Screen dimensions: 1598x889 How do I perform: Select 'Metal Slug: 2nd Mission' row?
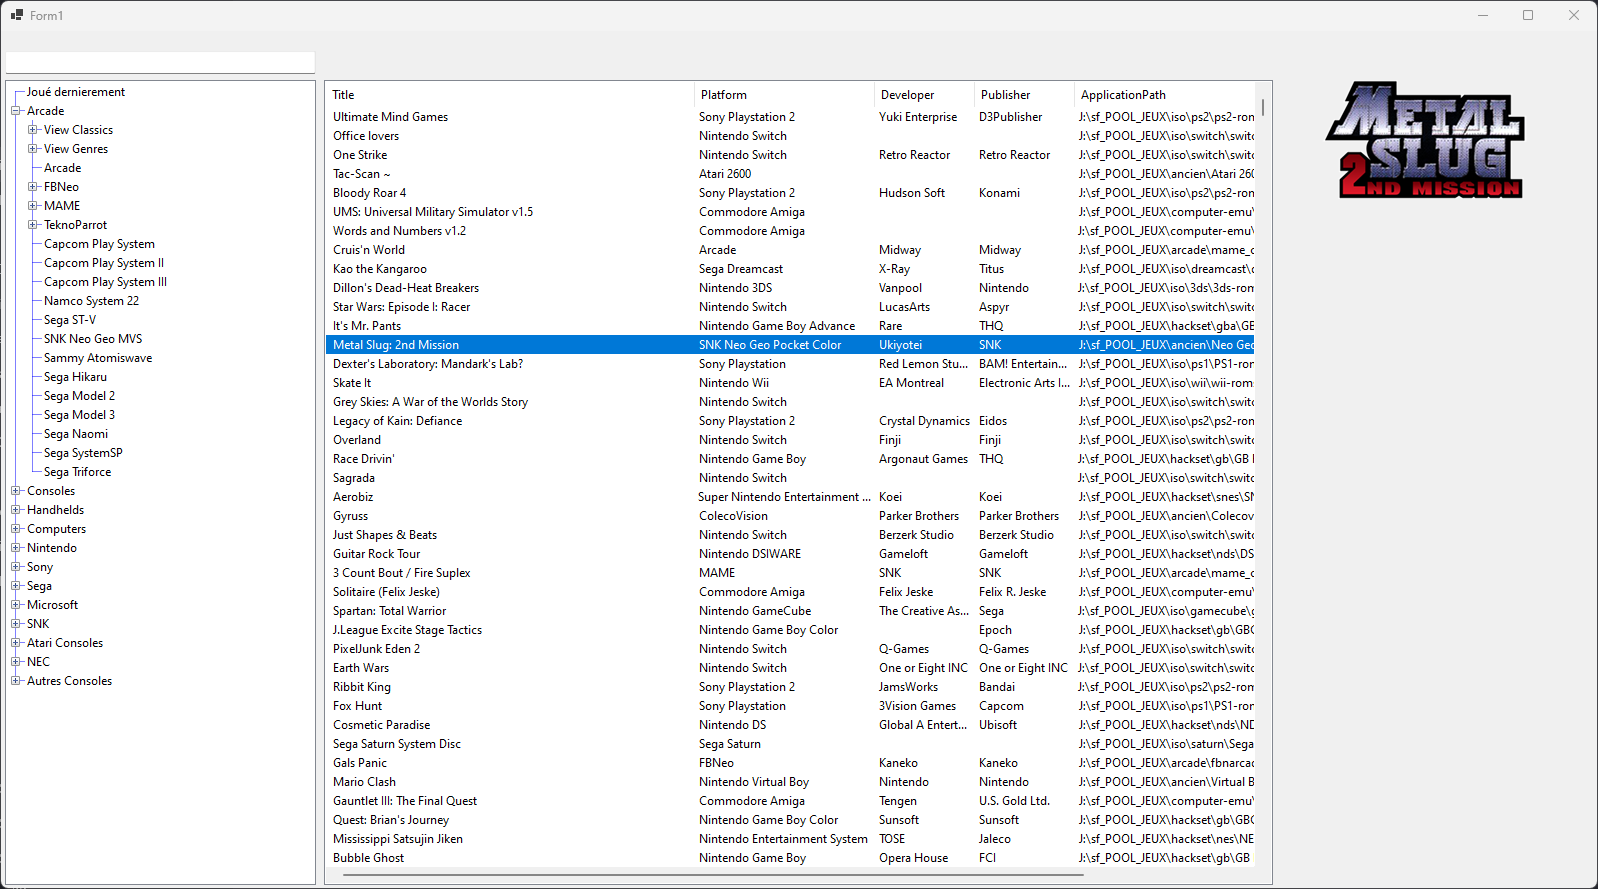(x=790, y=345)
